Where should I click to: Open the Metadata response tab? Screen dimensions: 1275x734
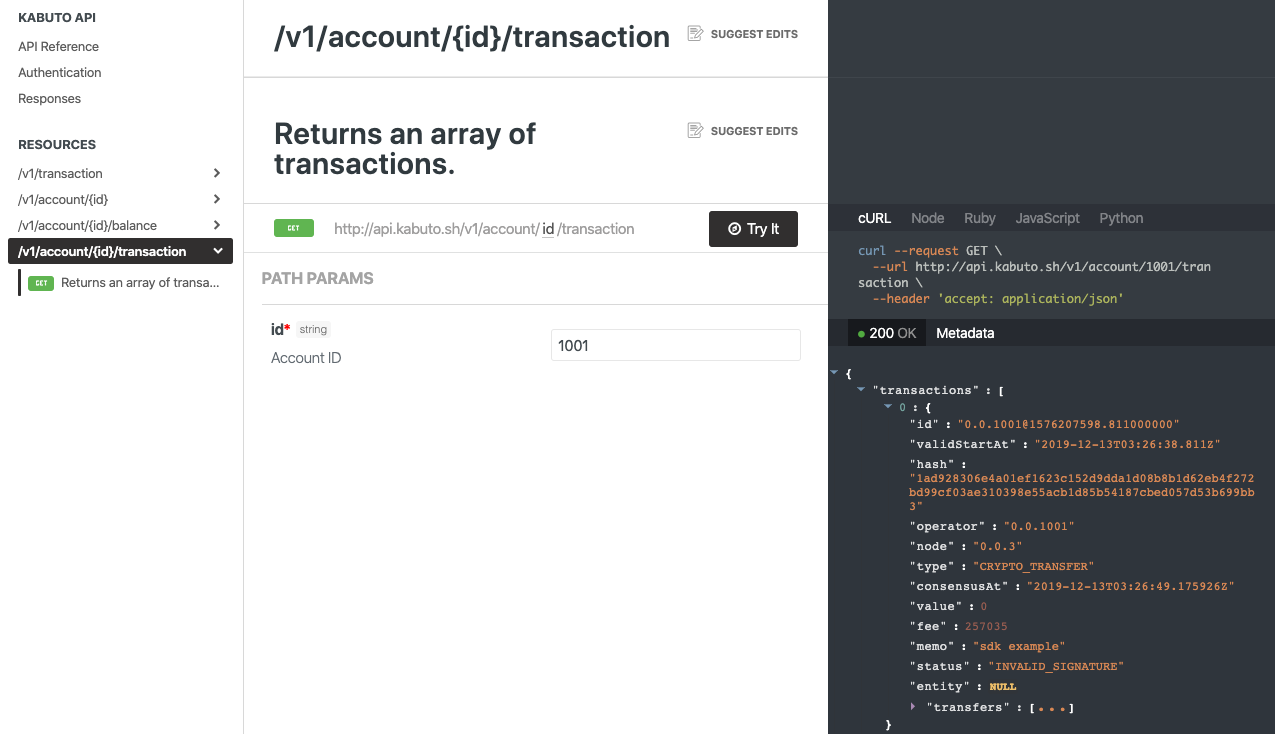[965, 333]
